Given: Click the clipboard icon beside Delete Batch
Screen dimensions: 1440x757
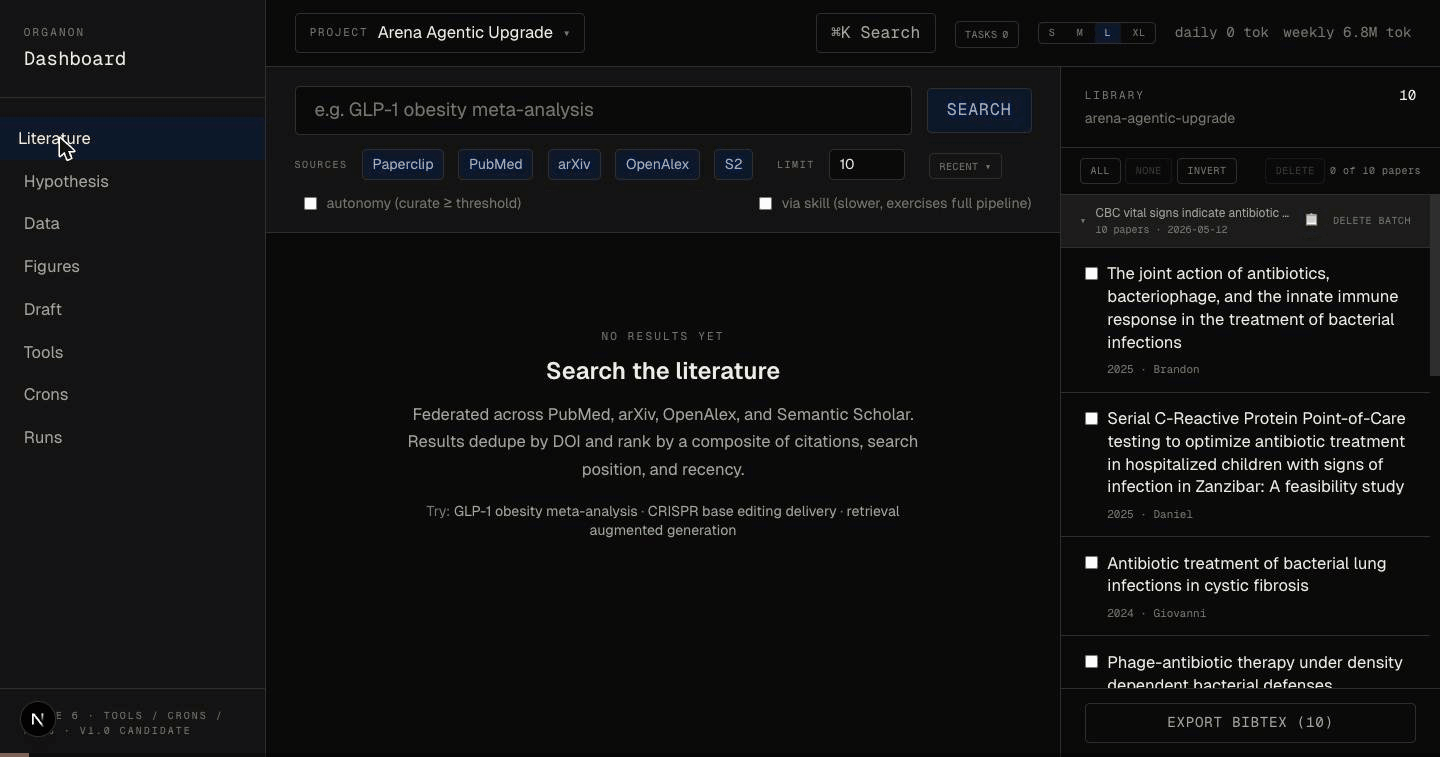Looking at the screenshot, I should 1311,220.
